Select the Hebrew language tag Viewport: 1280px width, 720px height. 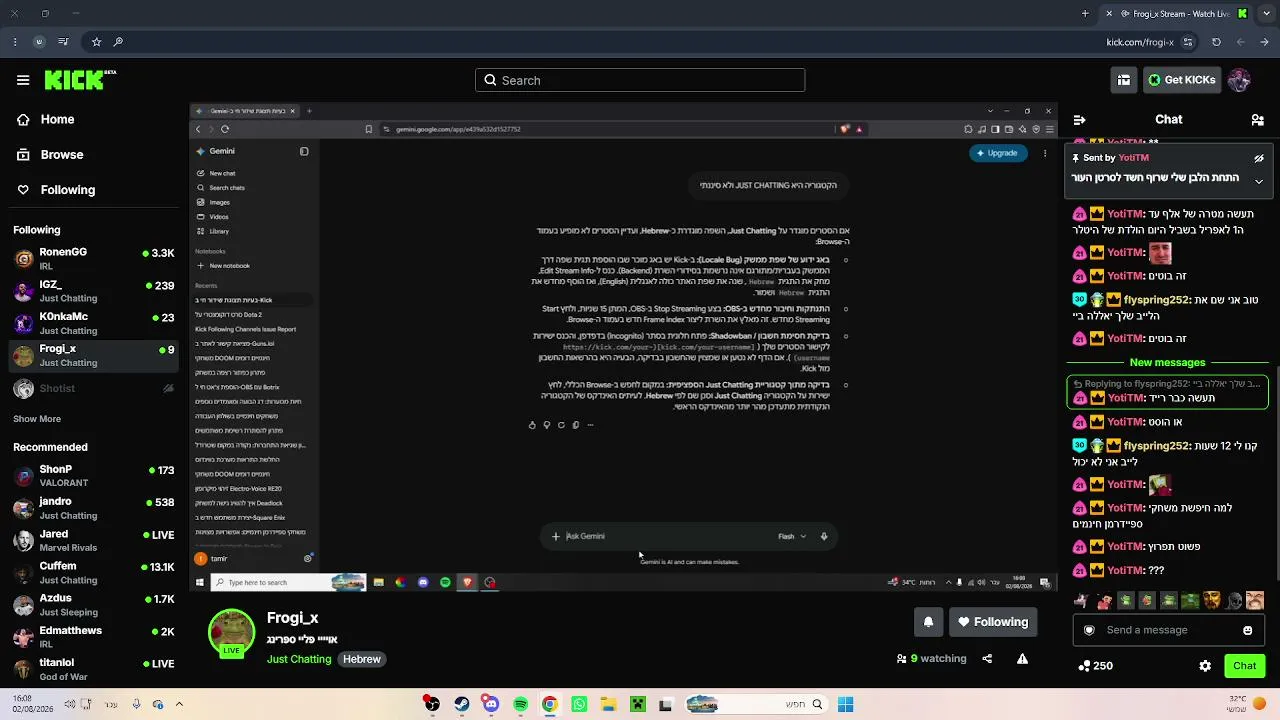pyautogui.click(x=362, y=659)
